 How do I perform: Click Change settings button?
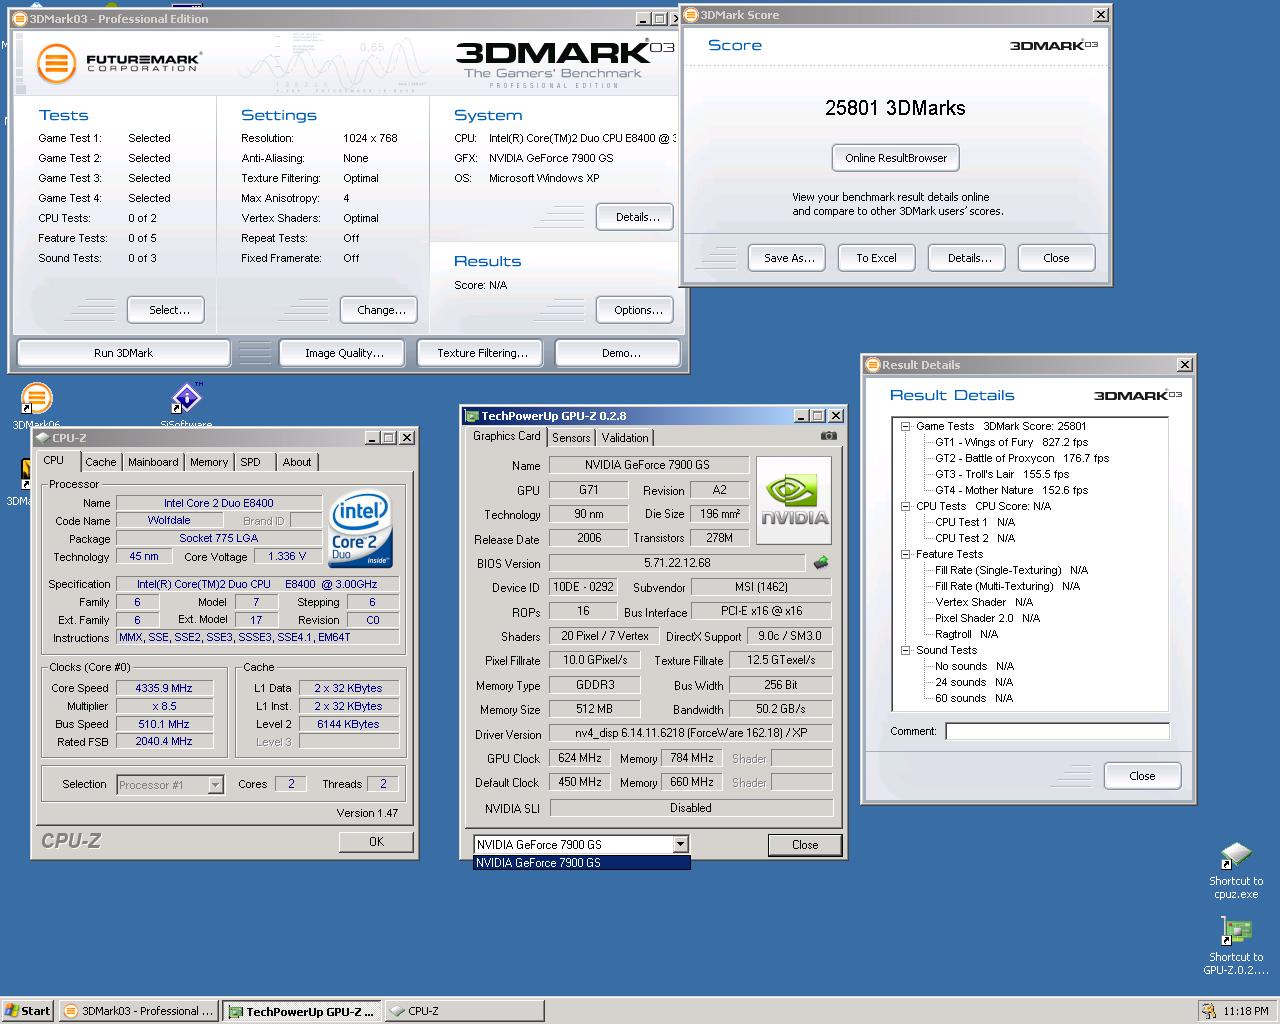[381, 310]
